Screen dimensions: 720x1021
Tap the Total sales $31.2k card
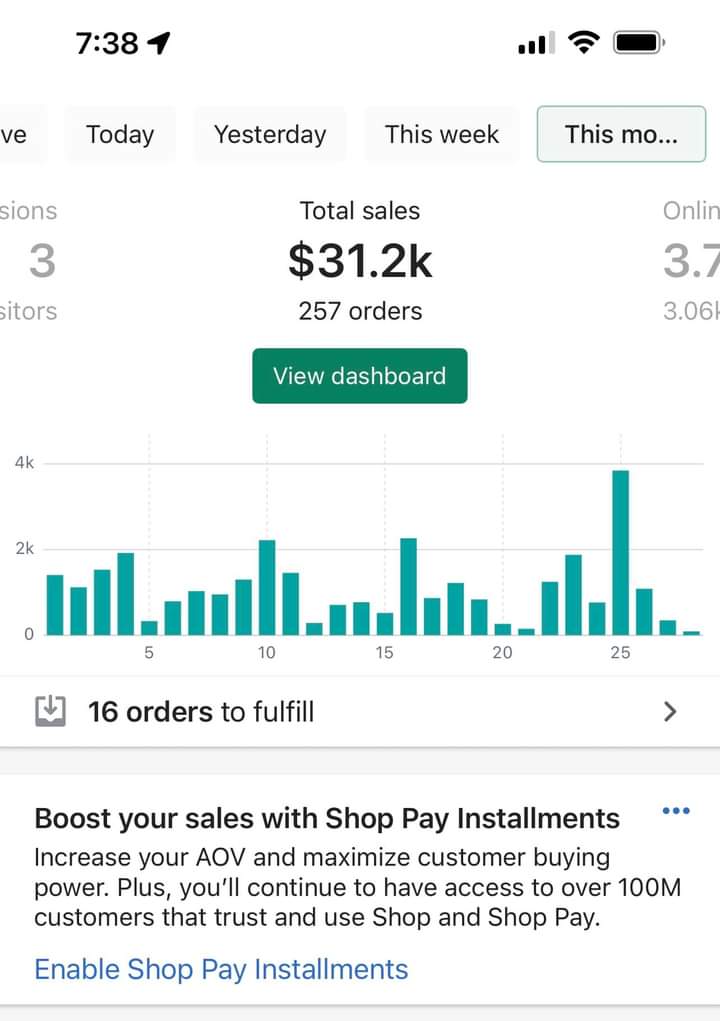(360, 260)
